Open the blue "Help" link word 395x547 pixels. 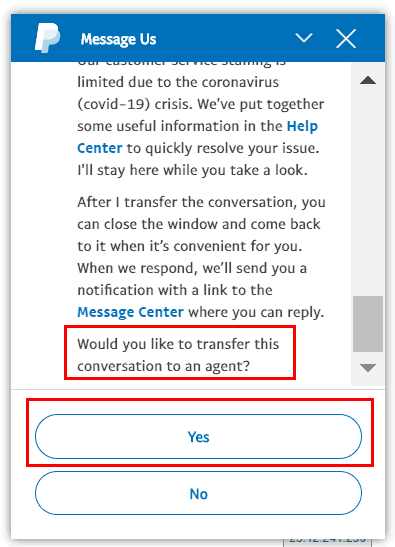coord(302,126)
